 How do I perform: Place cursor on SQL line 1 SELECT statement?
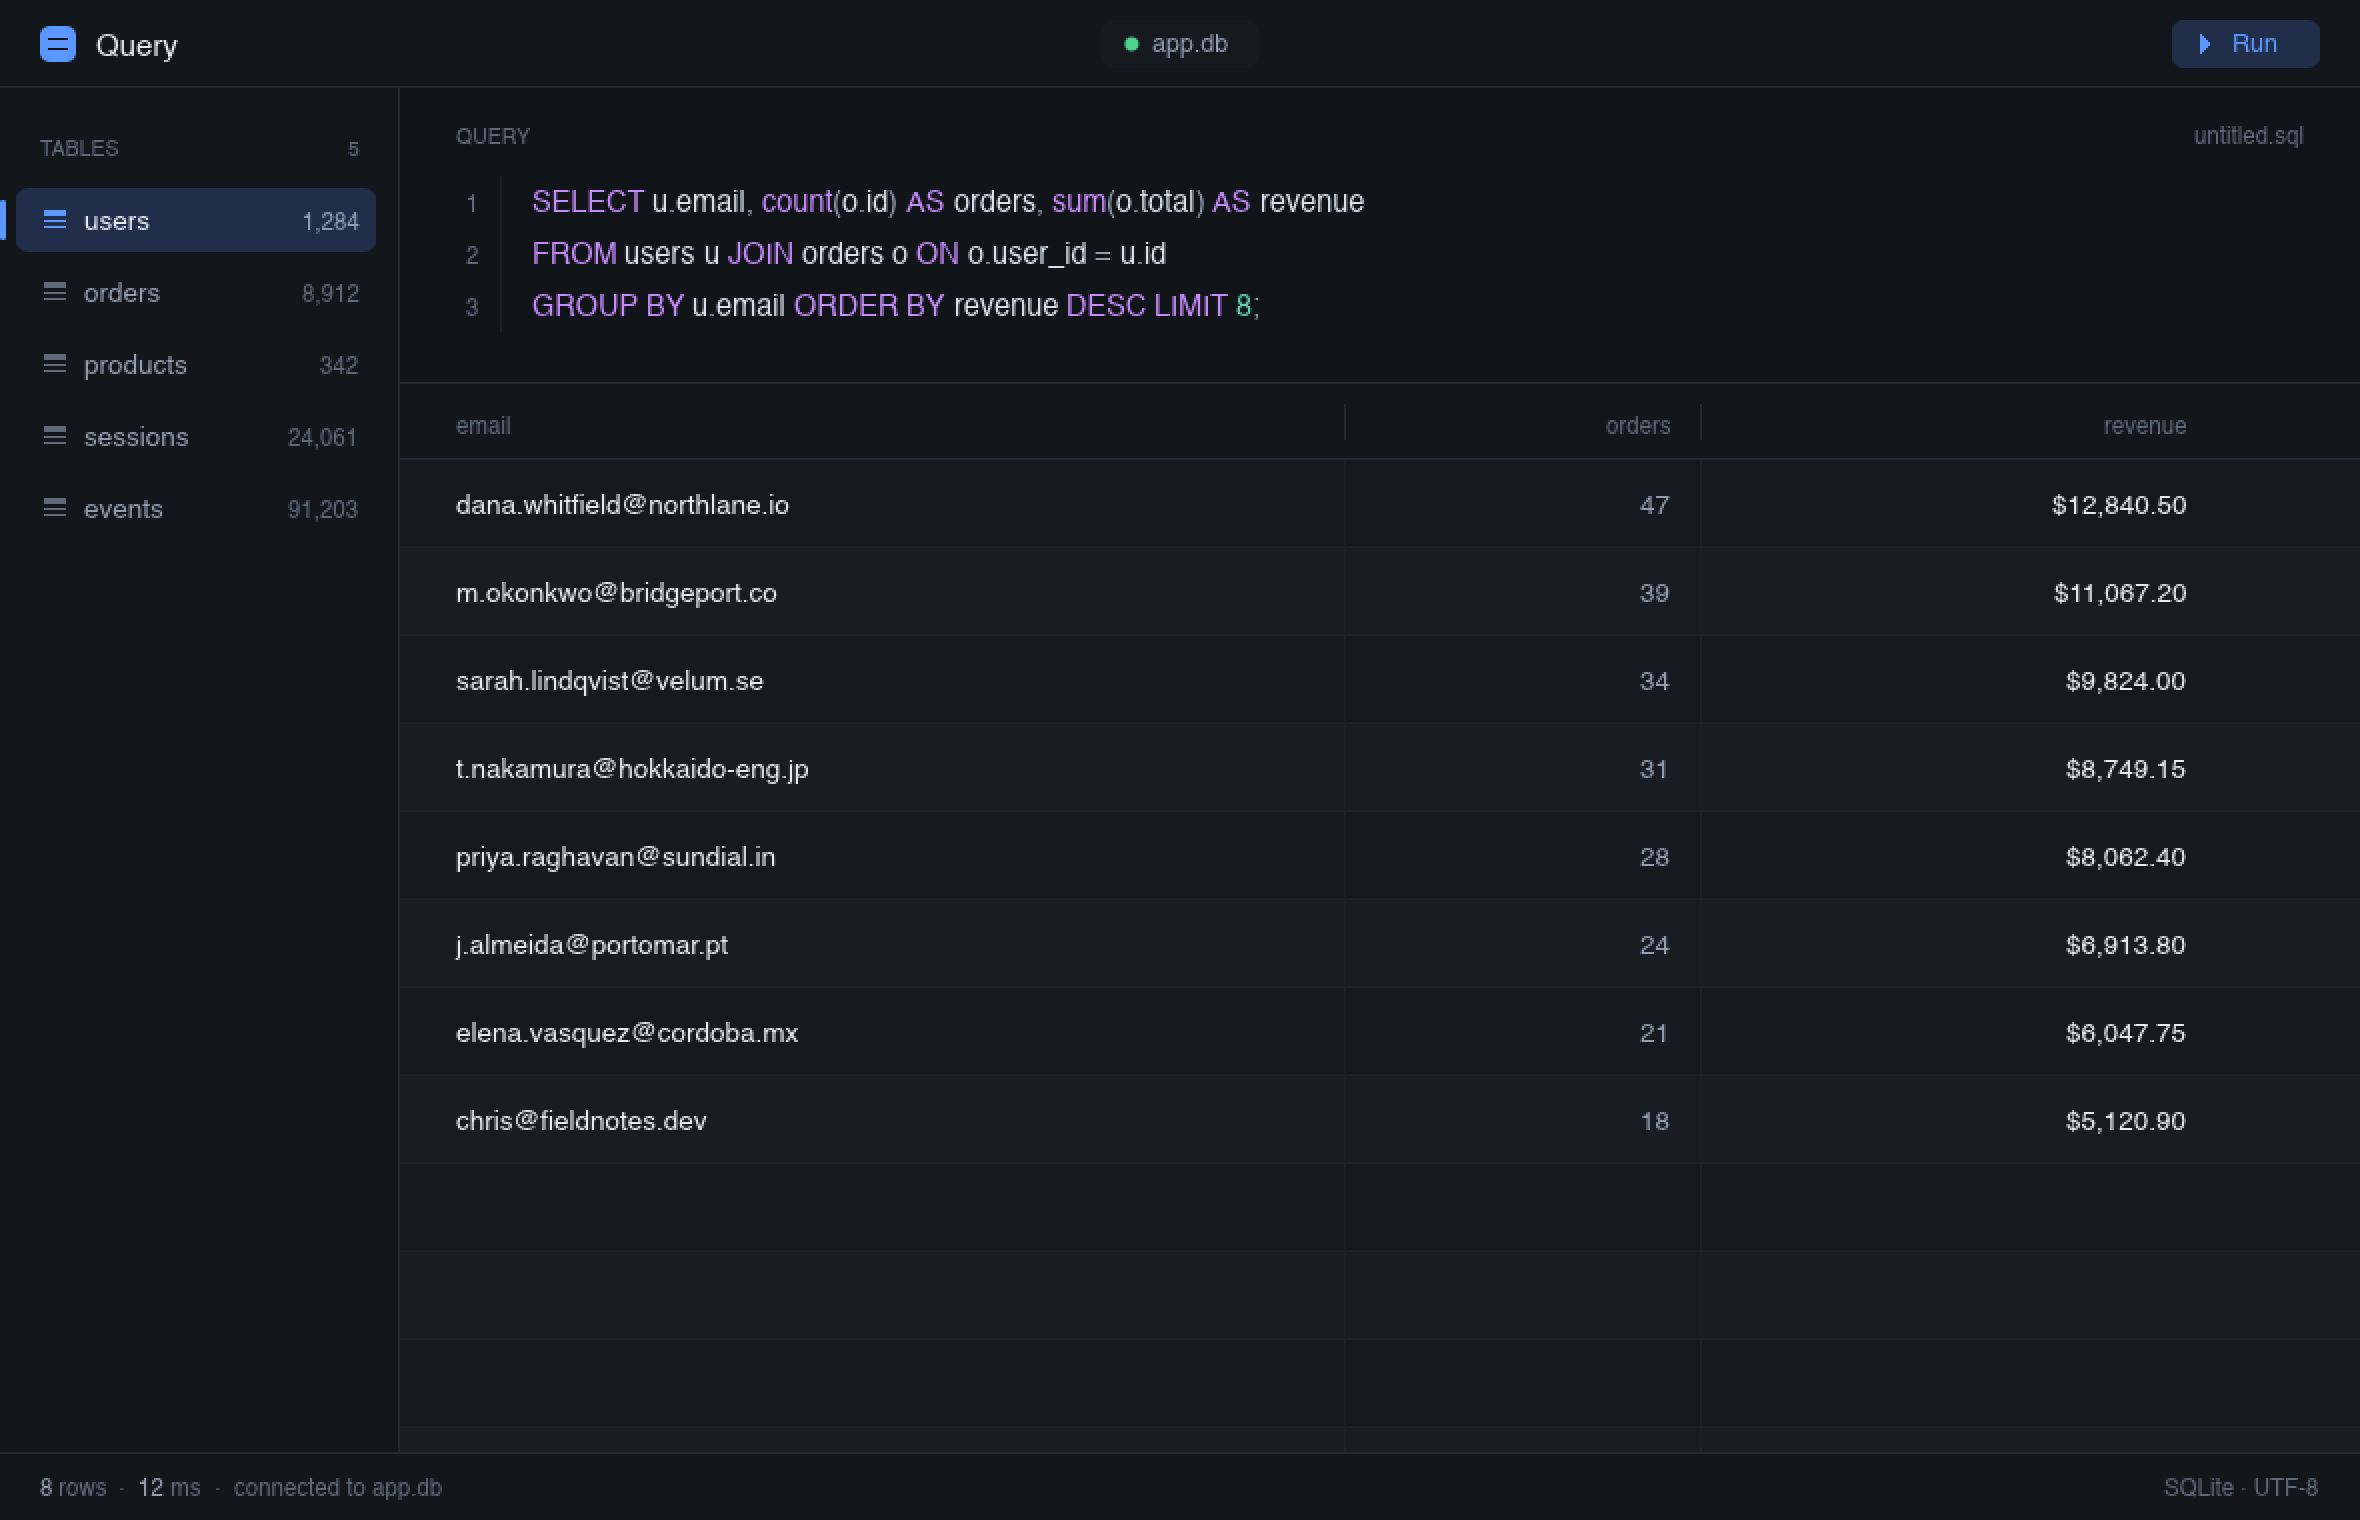(948, 202)
